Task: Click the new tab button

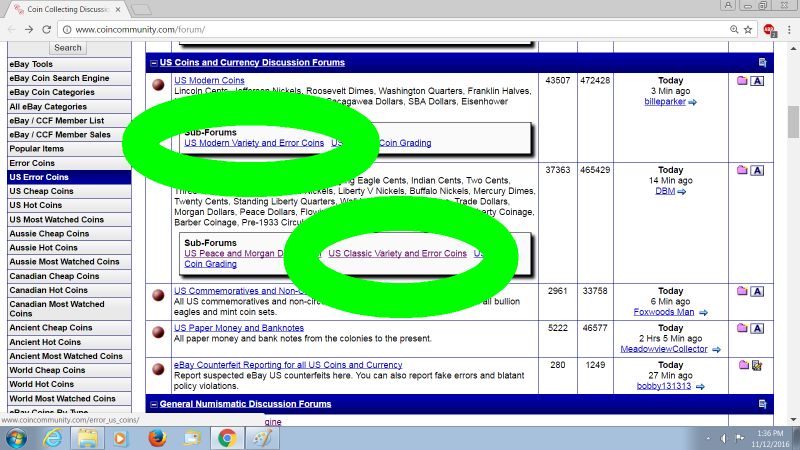Action: (x=140, y=9)
